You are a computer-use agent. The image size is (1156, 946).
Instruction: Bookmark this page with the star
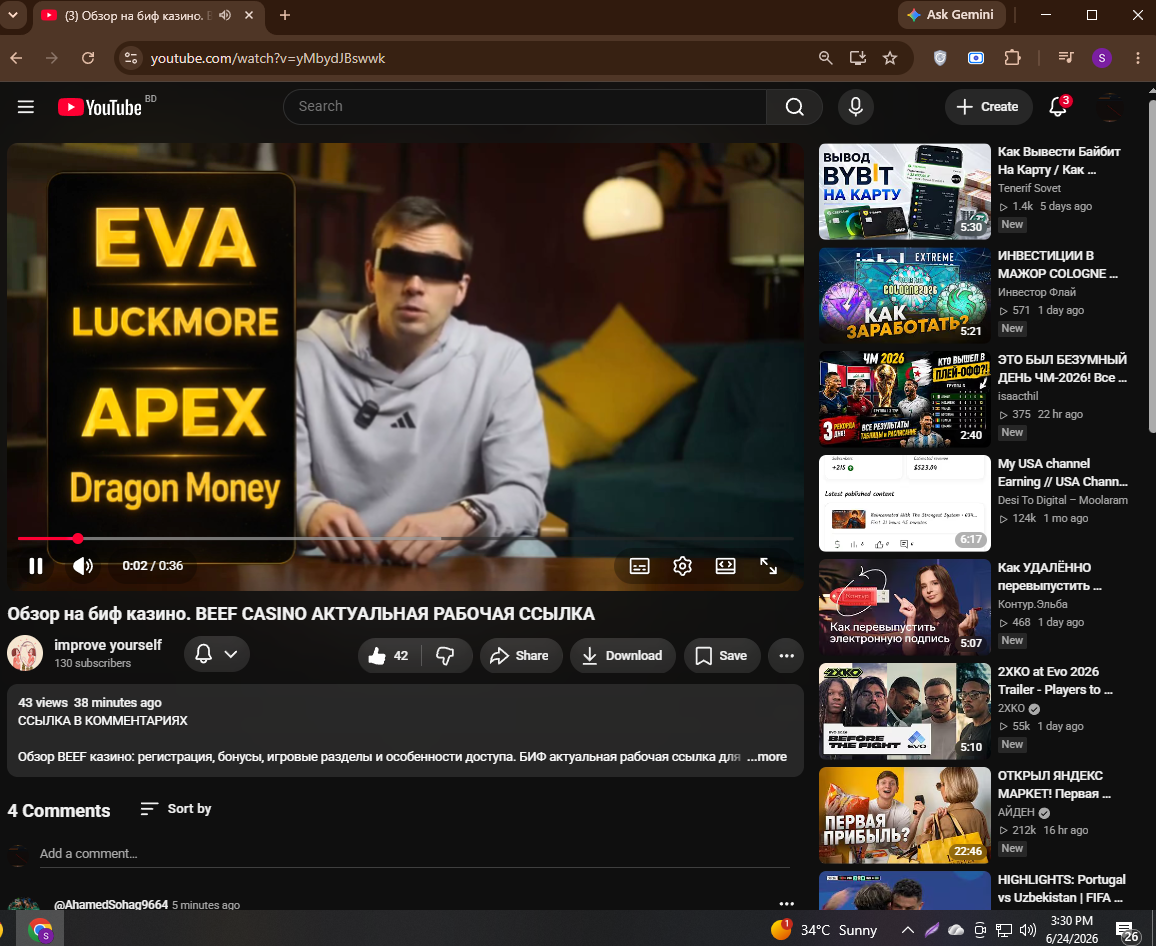tap(890, 58)
